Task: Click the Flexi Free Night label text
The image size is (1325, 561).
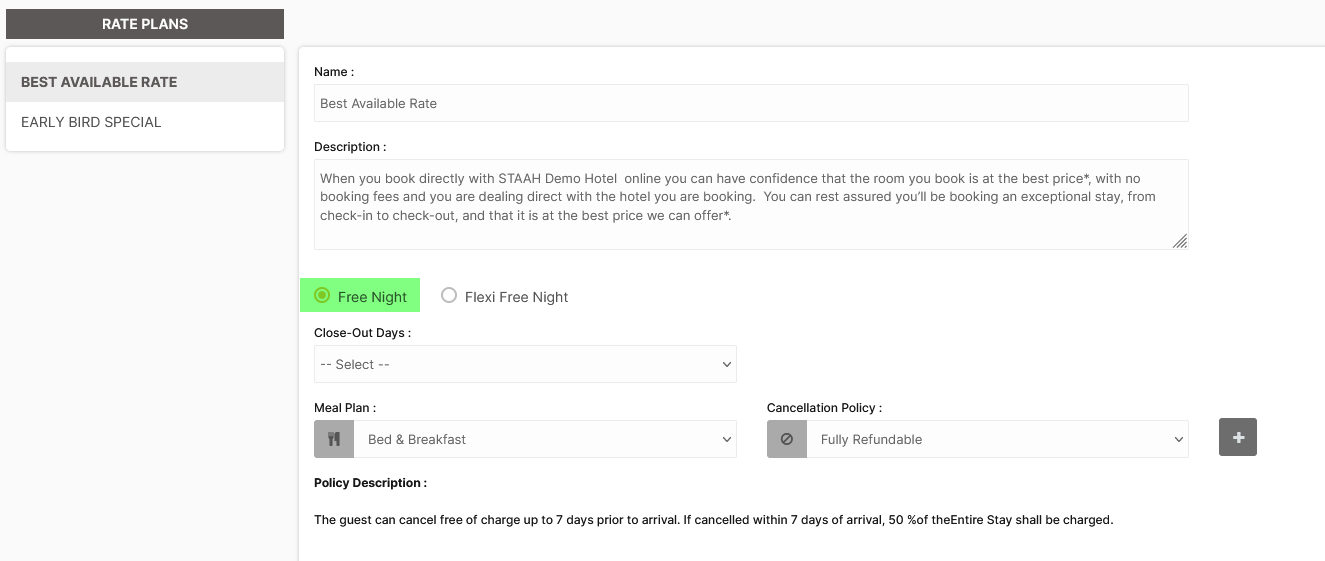Action: (516, 297)
